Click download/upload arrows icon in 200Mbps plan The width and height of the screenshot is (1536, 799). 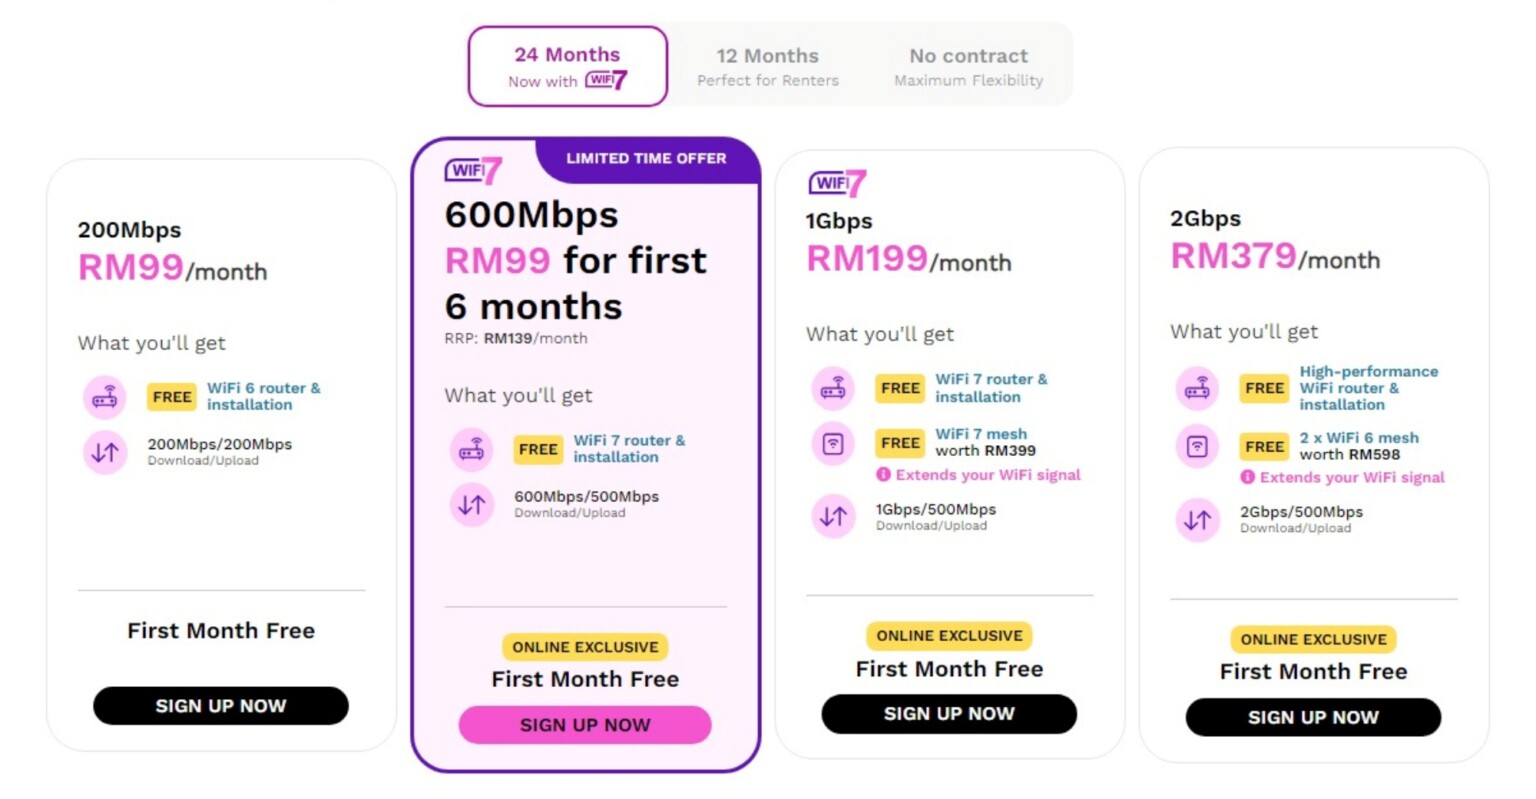(x=105, y=452)
